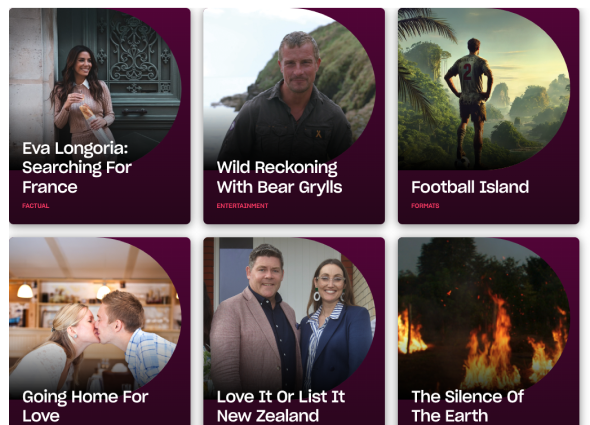Open the Eva Longoria: Searching For France title

77,168
